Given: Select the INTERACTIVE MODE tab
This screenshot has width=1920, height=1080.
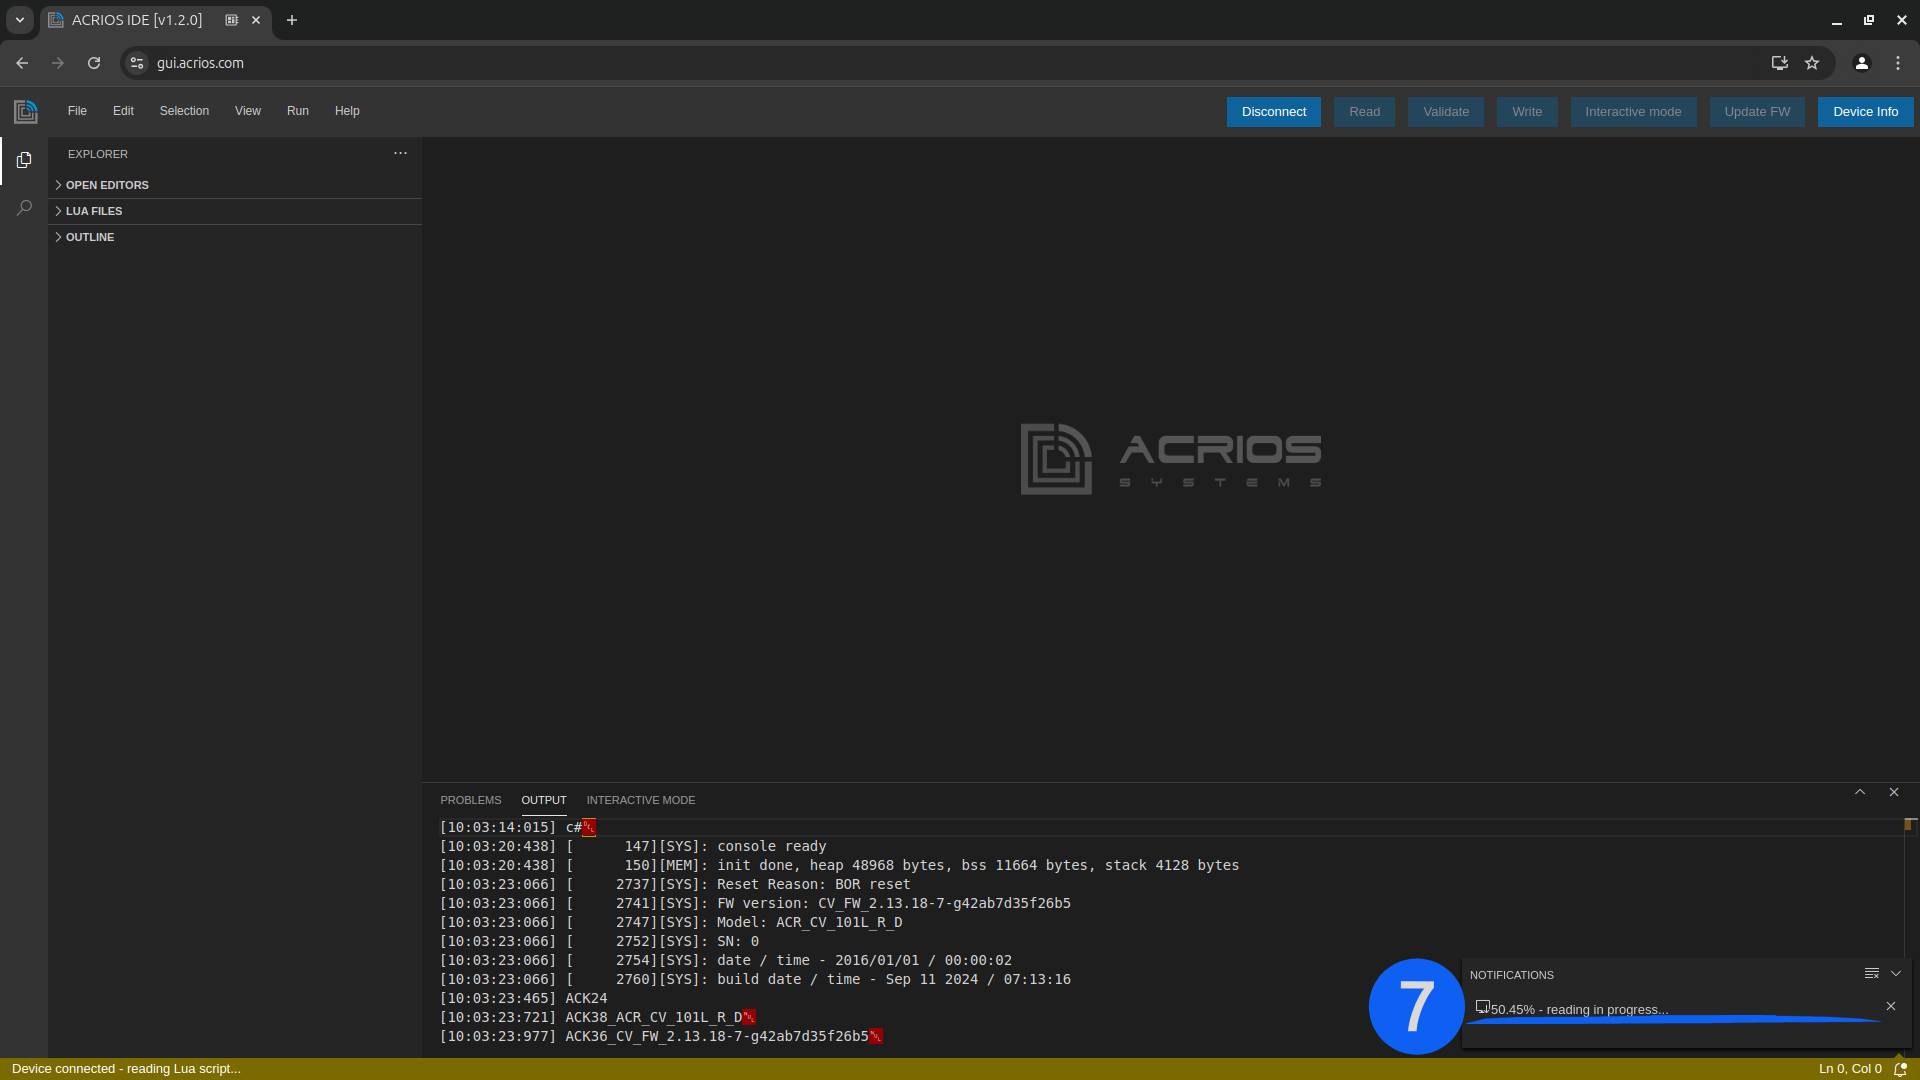Looking at the screenshot, I should tap(641, 799).
